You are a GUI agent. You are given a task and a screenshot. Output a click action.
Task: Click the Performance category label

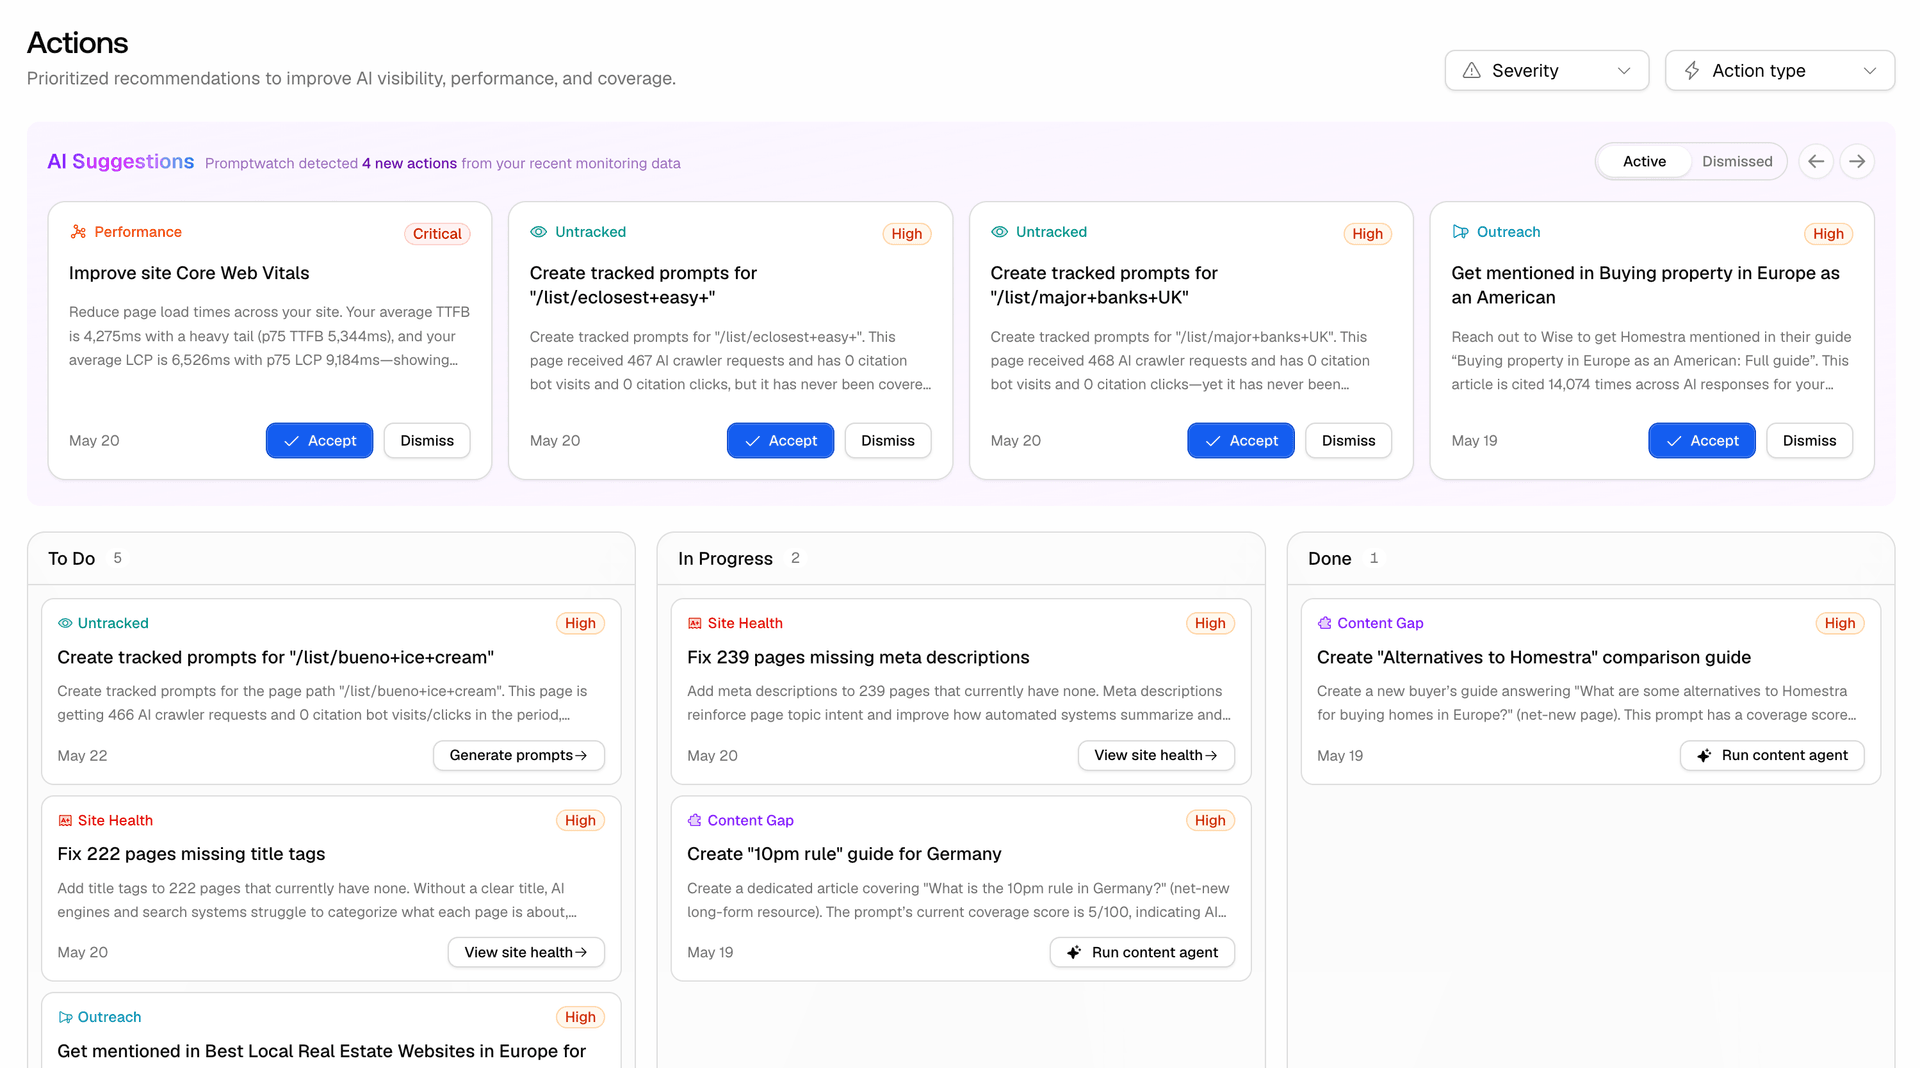[138, 232]
